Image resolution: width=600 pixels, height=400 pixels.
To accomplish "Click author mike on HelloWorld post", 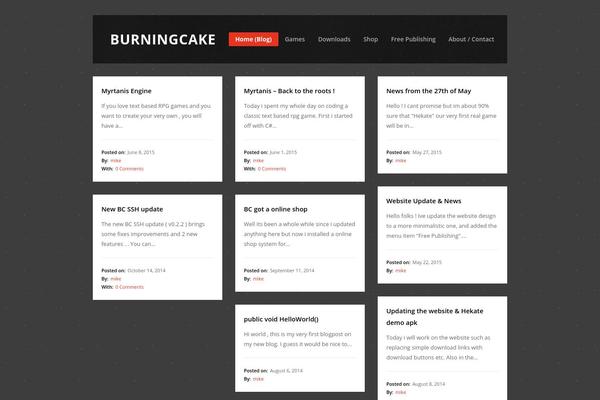I will click(258, 379).
